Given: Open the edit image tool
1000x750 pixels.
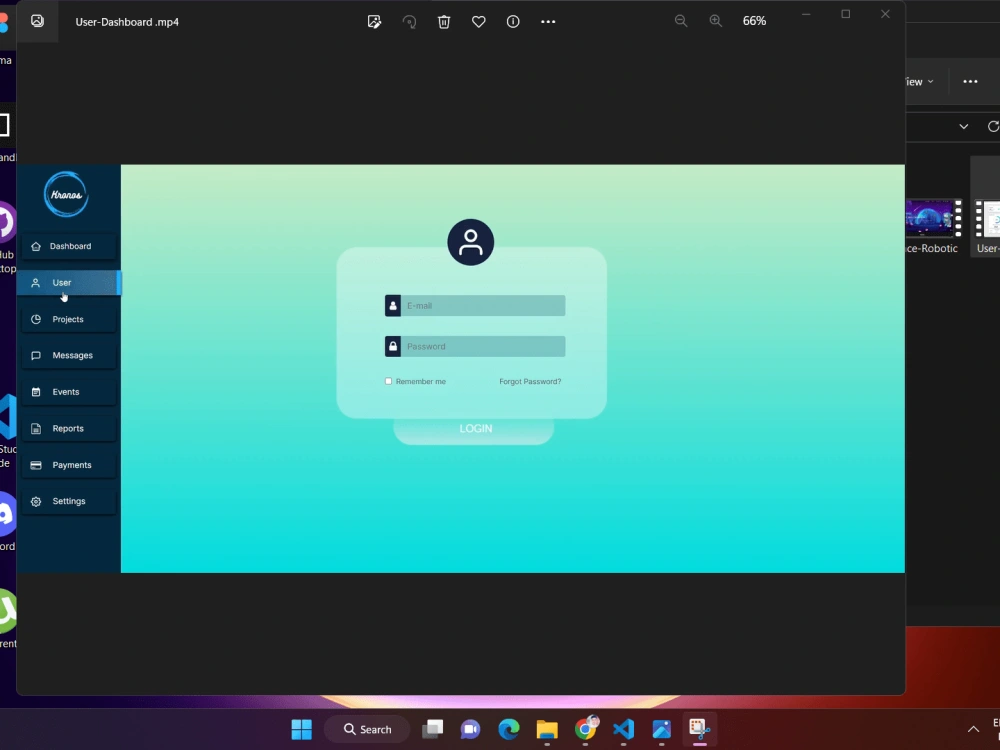Looking at the screenshot, I should [x=374, y=21].
